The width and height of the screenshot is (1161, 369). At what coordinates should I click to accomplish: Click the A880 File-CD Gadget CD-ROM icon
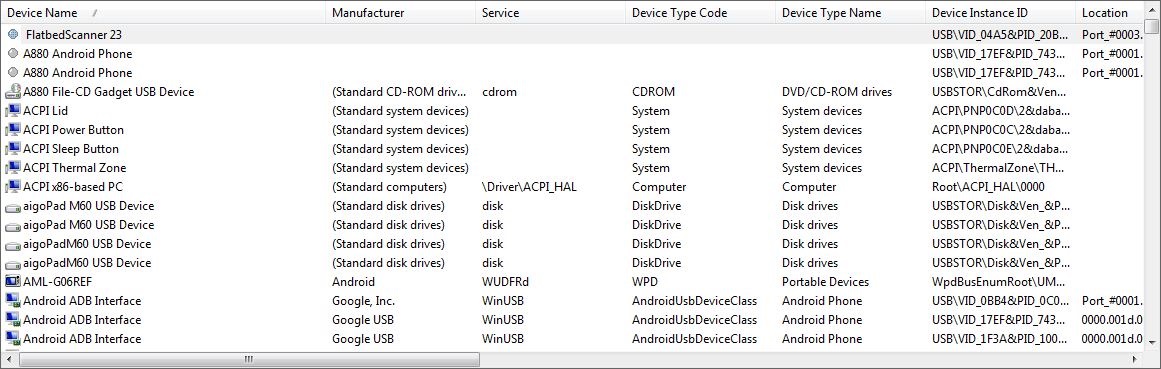tap(13, 92)
